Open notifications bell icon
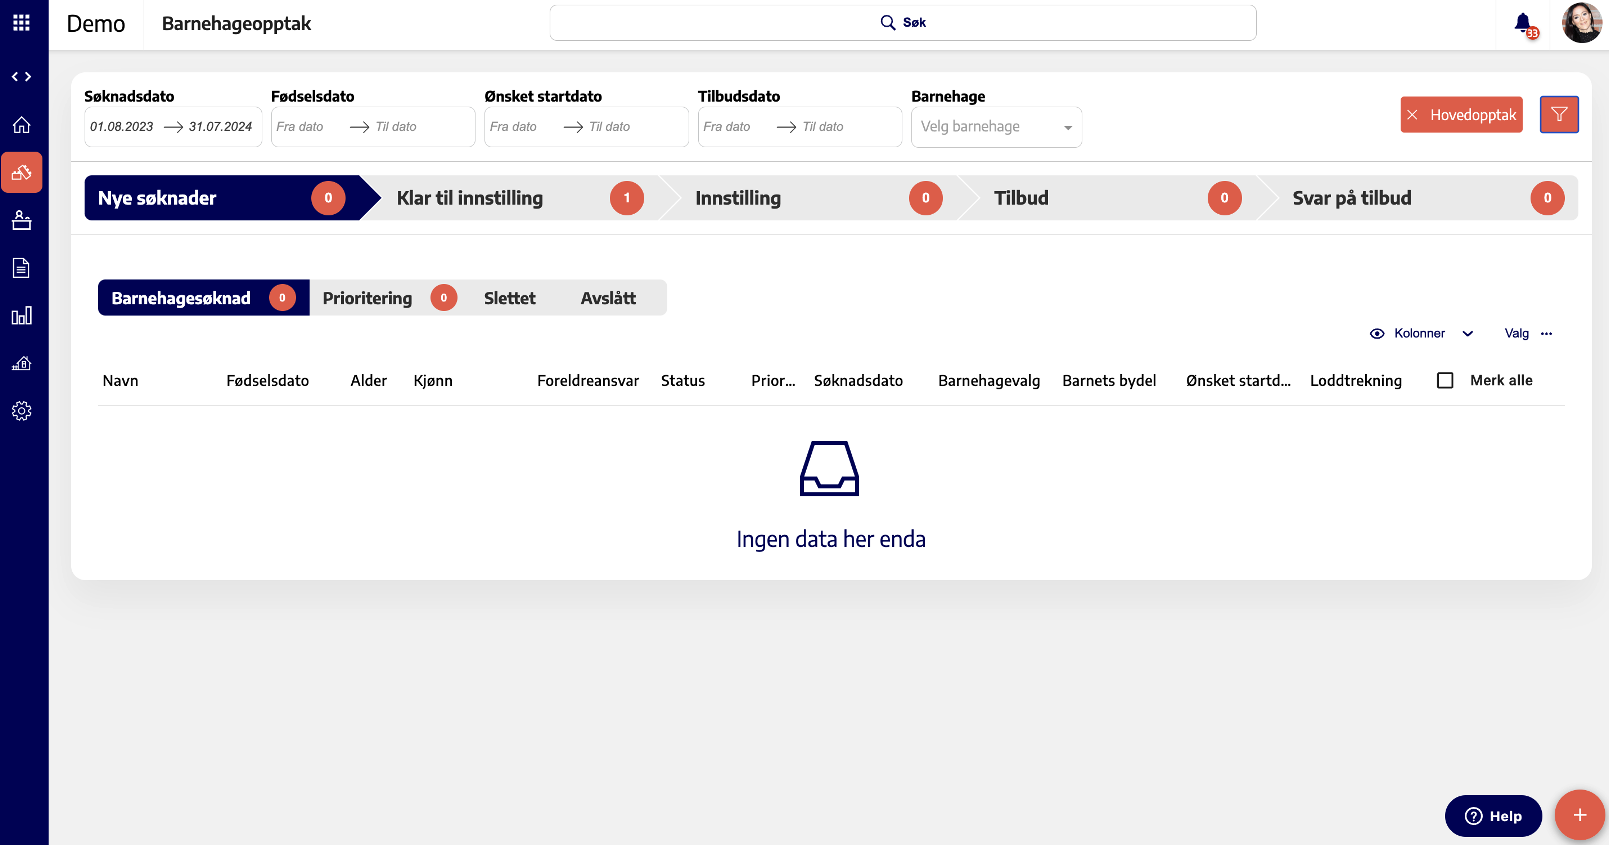Screen dimensions: 1609x845 [x=1522, y=23]
